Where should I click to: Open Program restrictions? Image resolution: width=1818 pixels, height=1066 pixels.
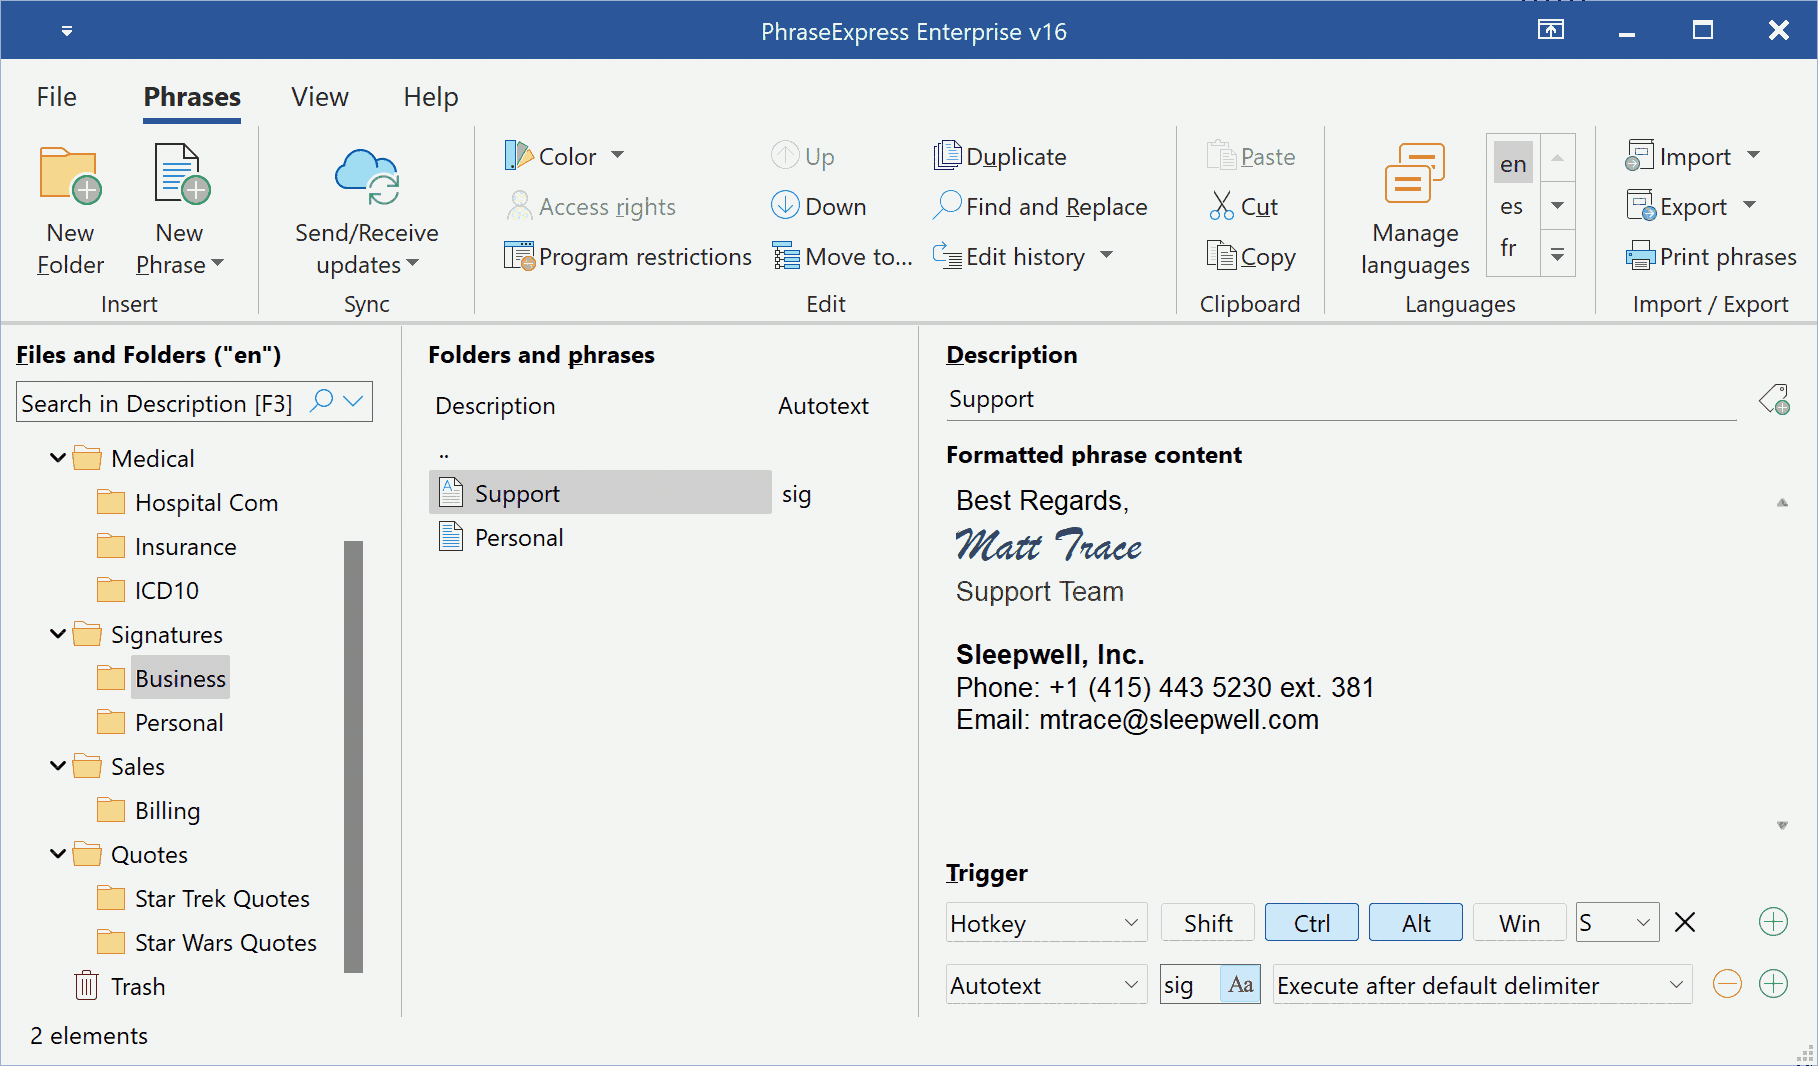pos(627,256)
